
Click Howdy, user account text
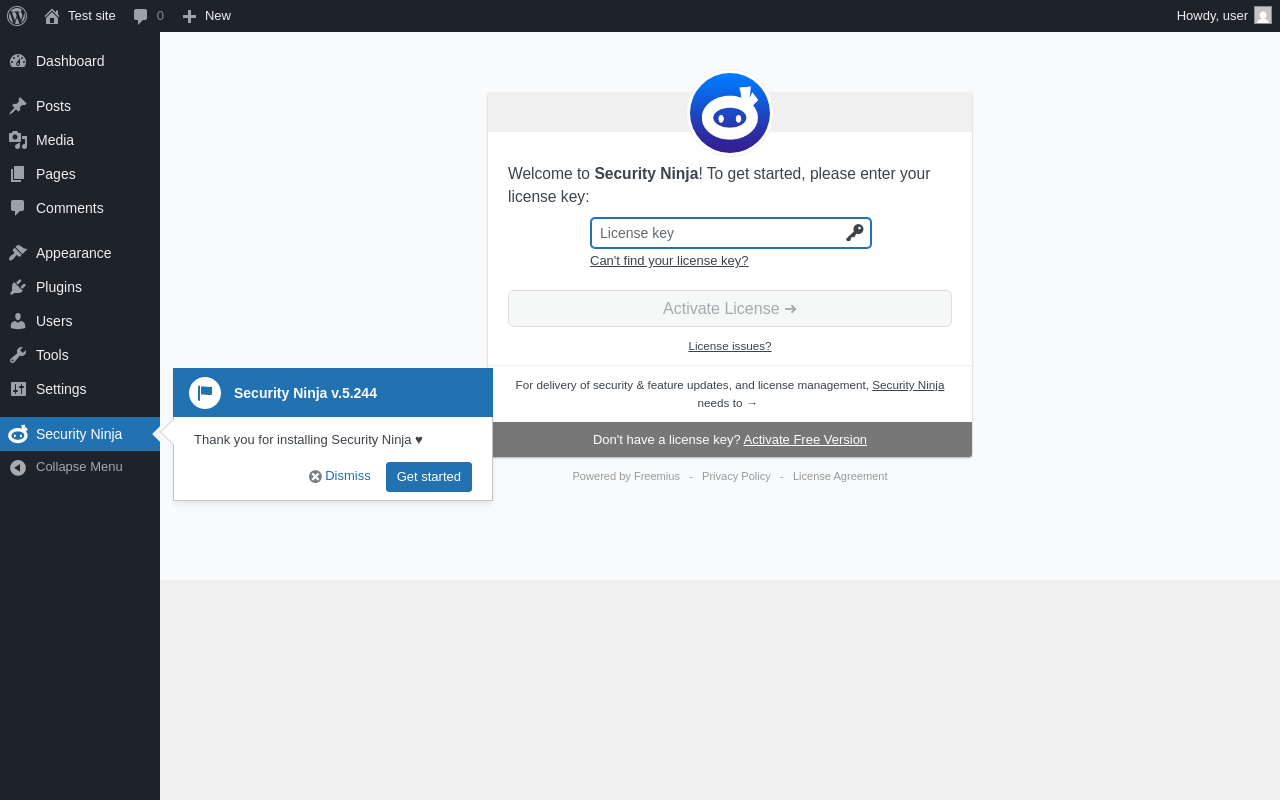click(x=1212, y=16)
